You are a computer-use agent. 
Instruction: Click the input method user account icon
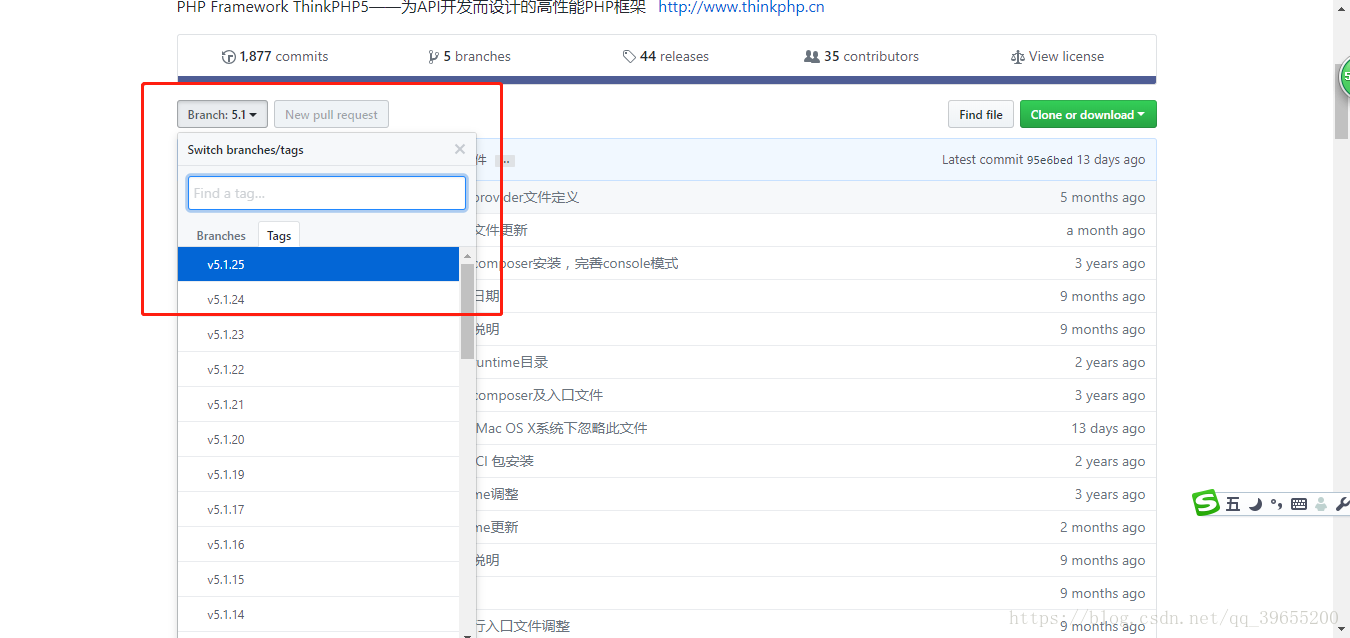(1321, 504)
